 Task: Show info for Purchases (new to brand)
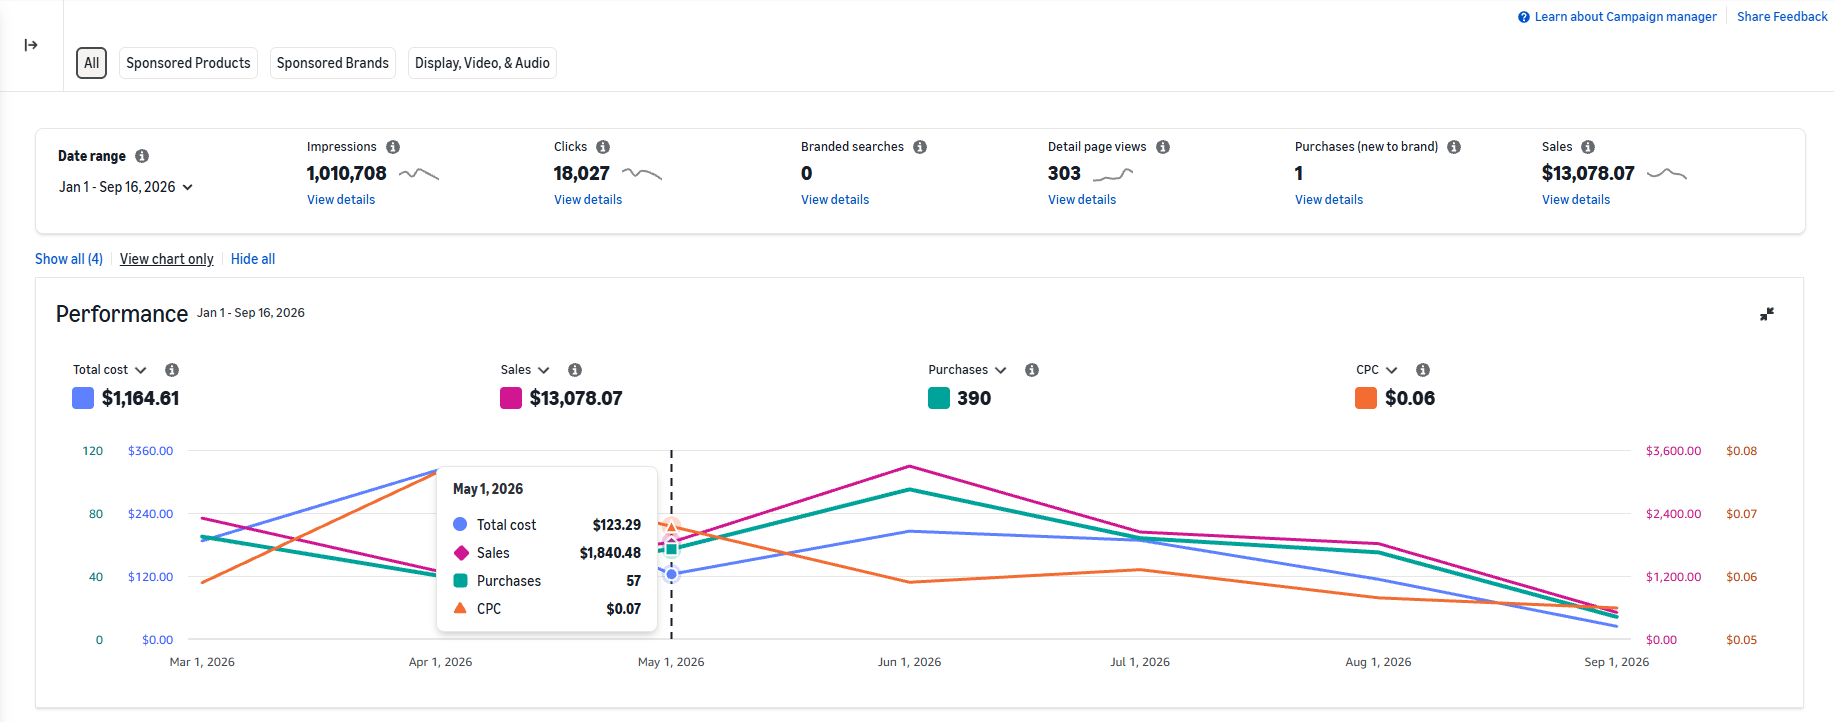pyautogui.click(x=1454, y=147)
